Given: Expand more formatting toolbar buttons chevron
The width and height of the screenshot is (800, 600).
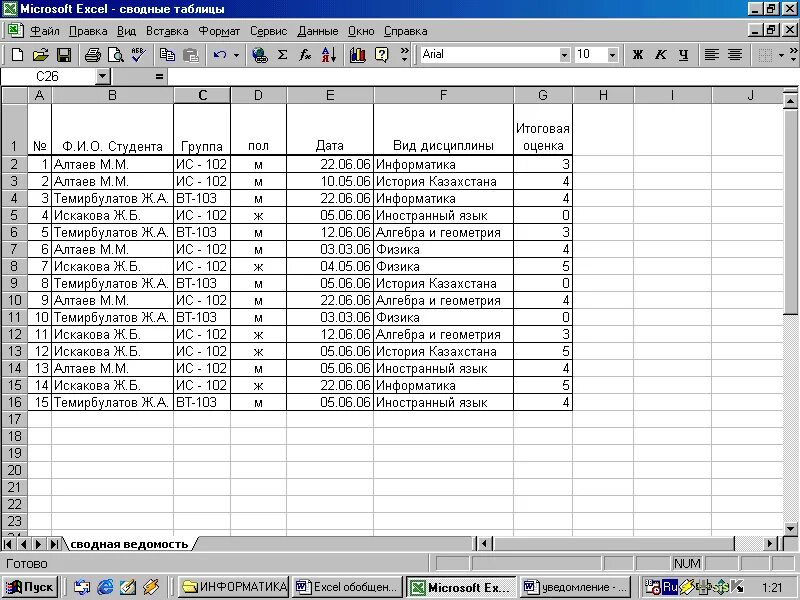Looking at the screenshot, I should tap(793, 55).
